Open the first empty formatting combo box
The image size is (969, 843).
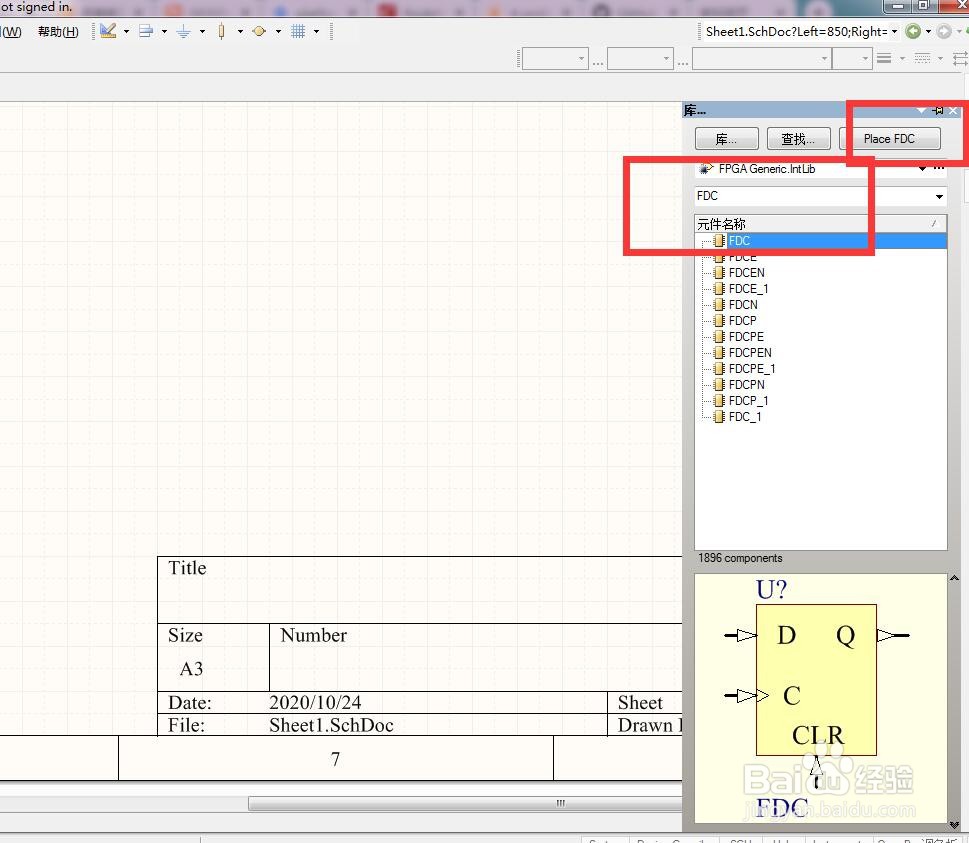coord(555,59)
